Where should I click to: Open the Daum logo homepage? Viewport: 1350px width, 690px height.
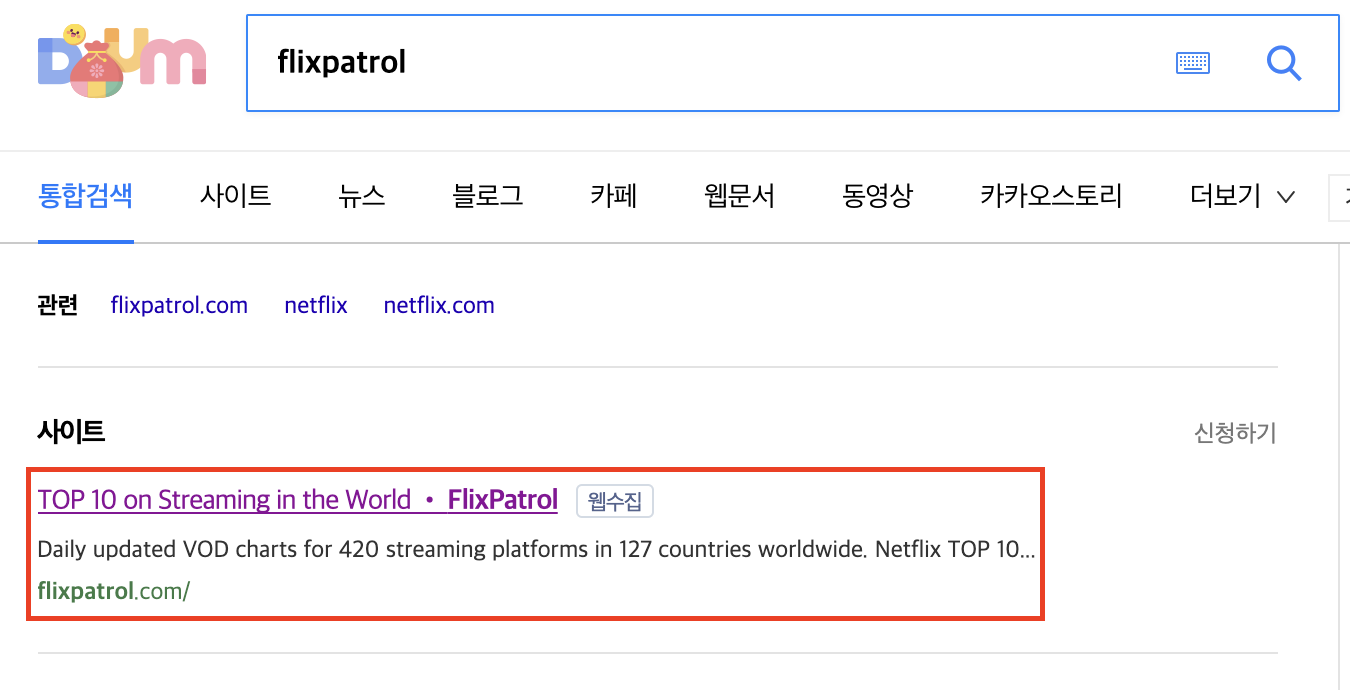pyautogui.click(x=122, y=62)
